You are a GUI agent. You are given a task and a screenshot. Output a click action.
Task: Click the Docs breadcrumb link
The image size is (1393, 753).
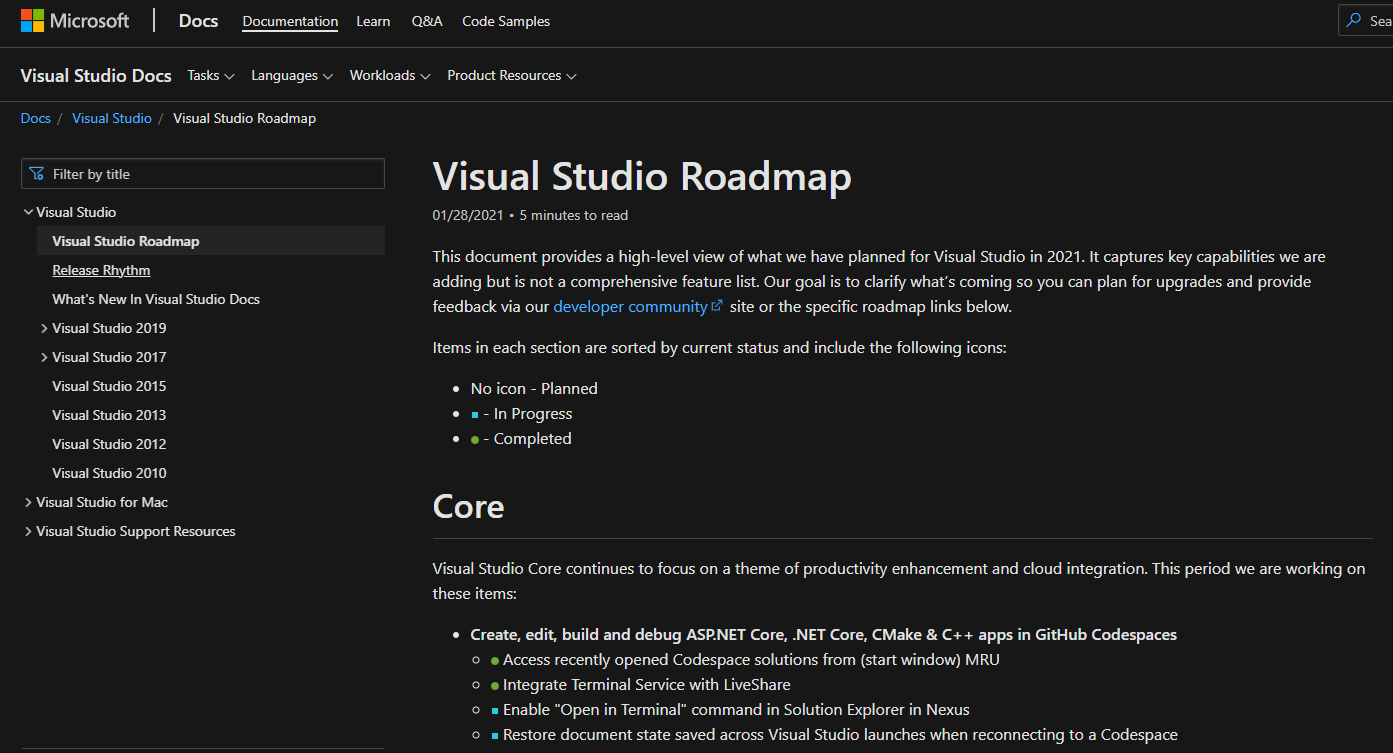(x=36, y=118)
